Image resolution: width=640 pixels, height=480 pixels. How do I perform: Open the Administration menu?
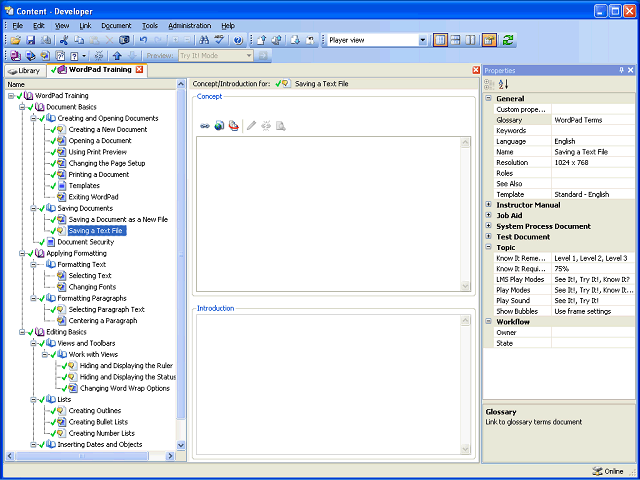[x=189, y=26]
